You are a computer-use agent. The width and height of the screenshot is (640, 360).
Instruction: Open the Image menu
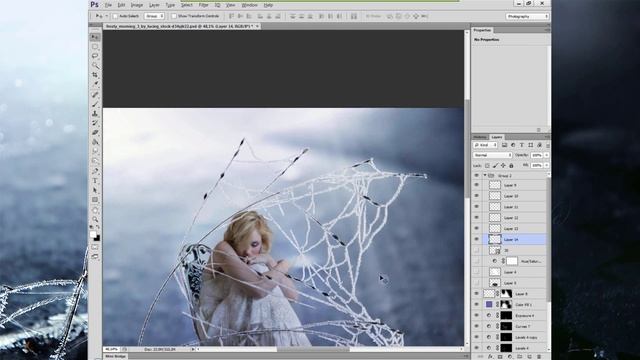(x=137, y=5)
